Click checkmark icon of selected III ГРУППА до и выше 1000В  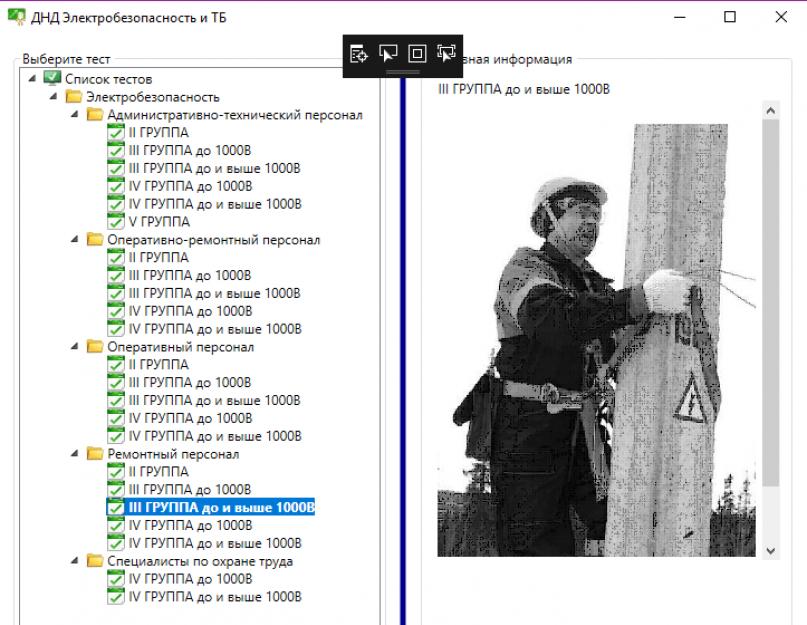pos(116,508)
